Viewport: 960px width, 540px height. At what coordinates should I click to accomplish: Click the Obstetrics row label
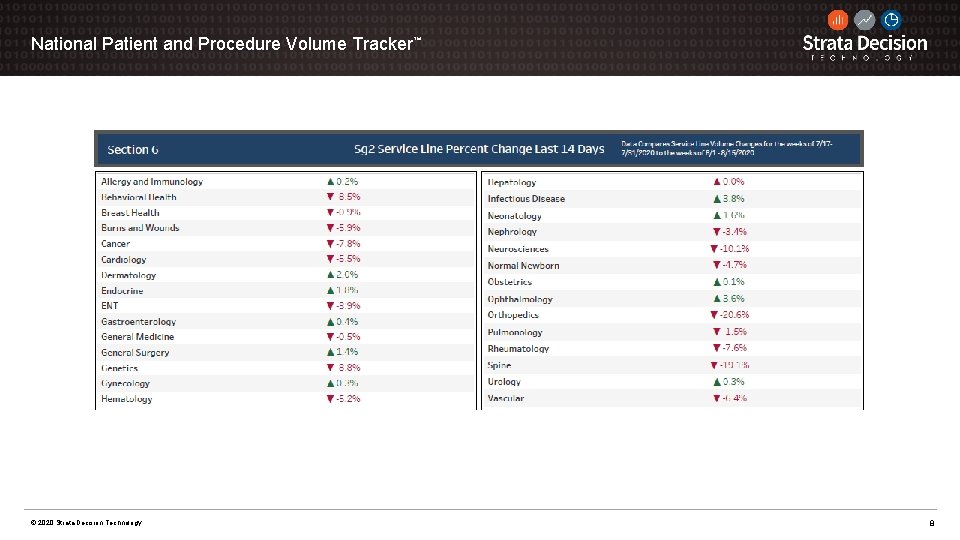[x=510, y=282]
